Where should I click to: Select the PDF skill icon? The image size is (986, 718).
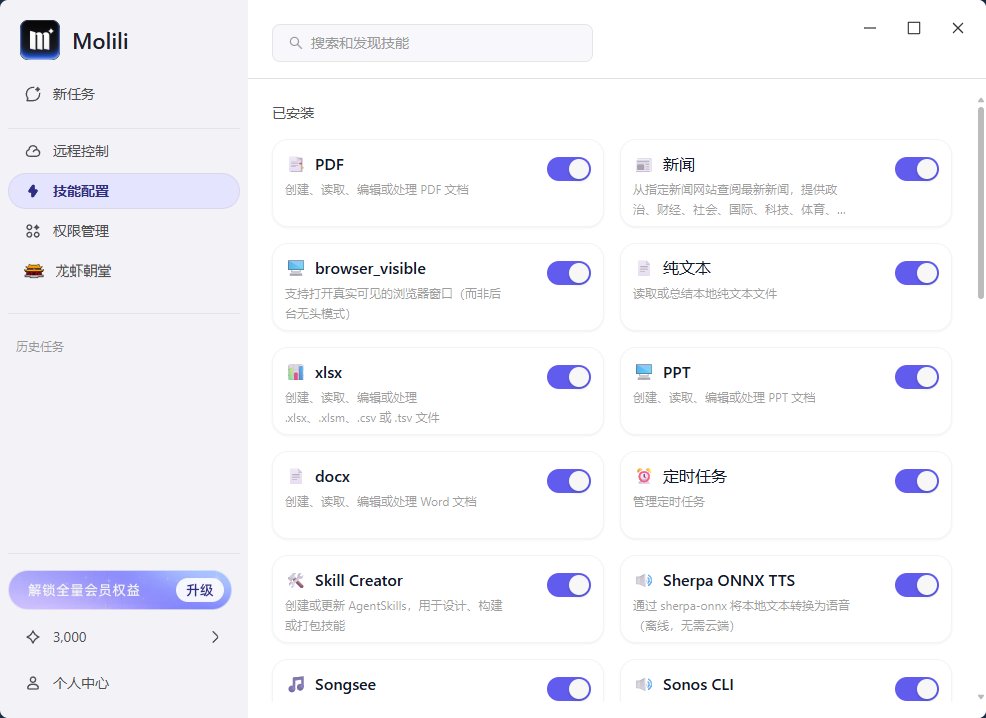(296, 164)
